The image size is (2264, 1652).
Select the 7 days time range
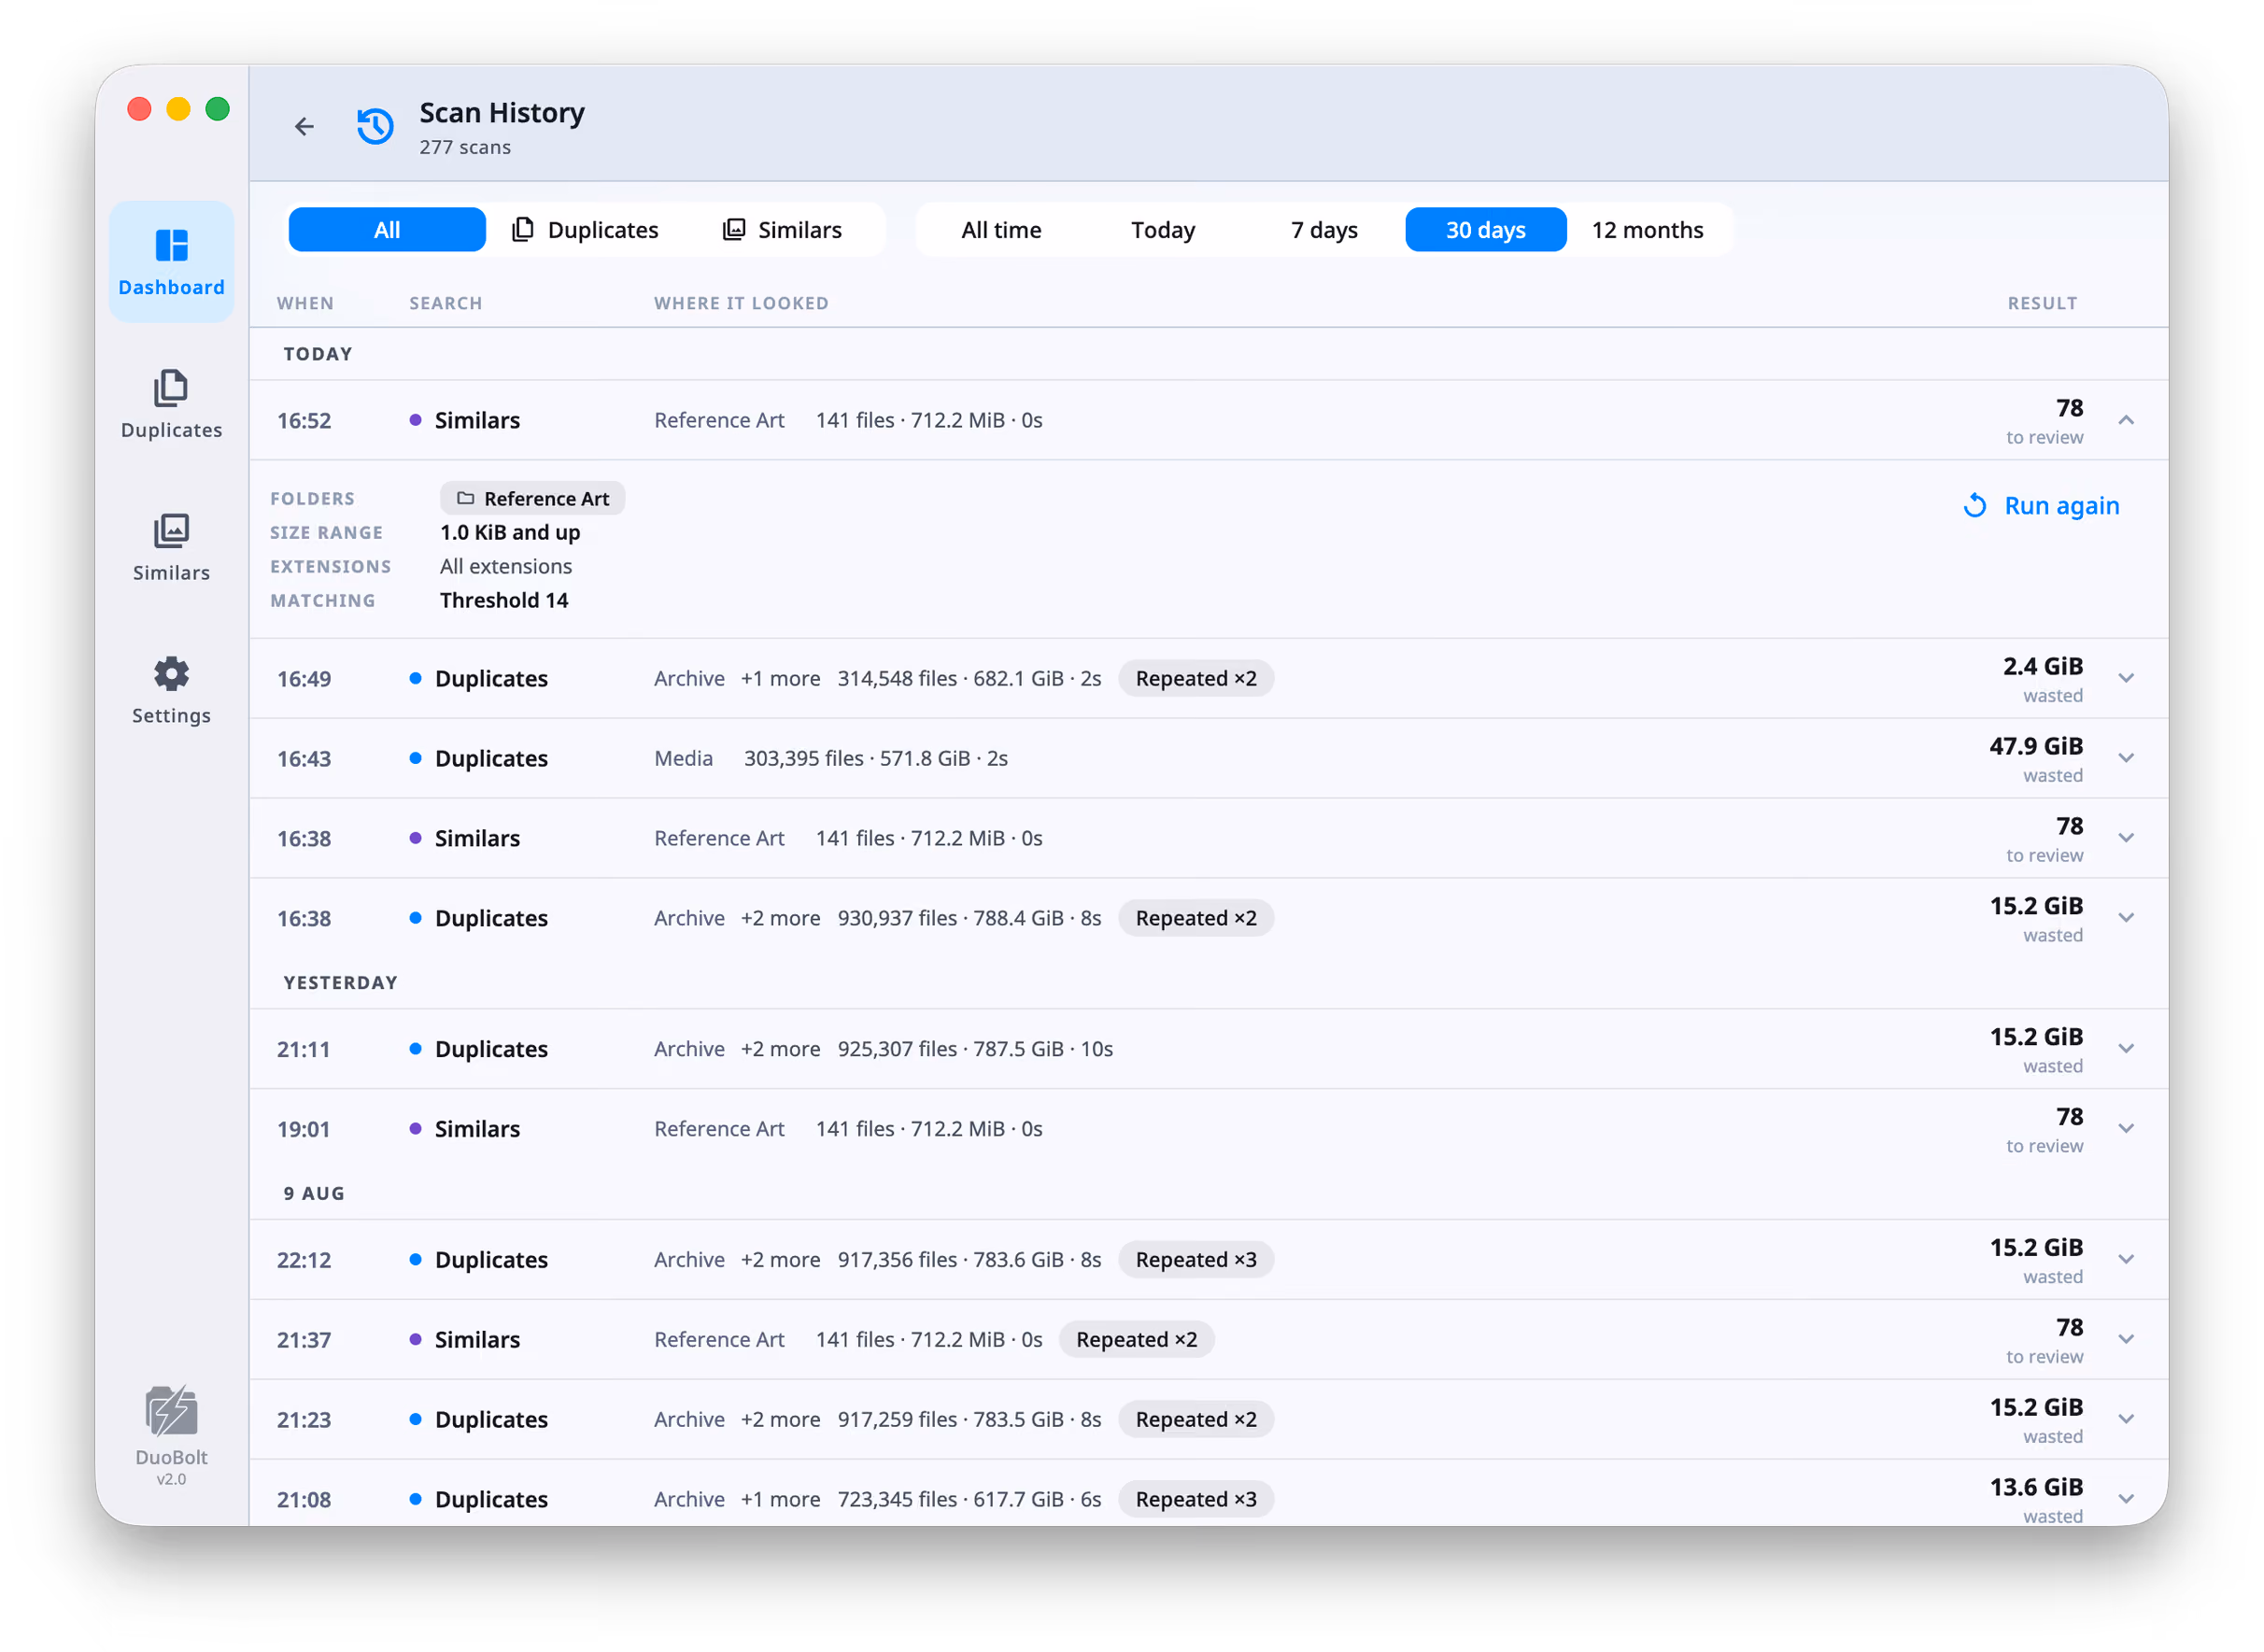click(x=1324, y=230)
